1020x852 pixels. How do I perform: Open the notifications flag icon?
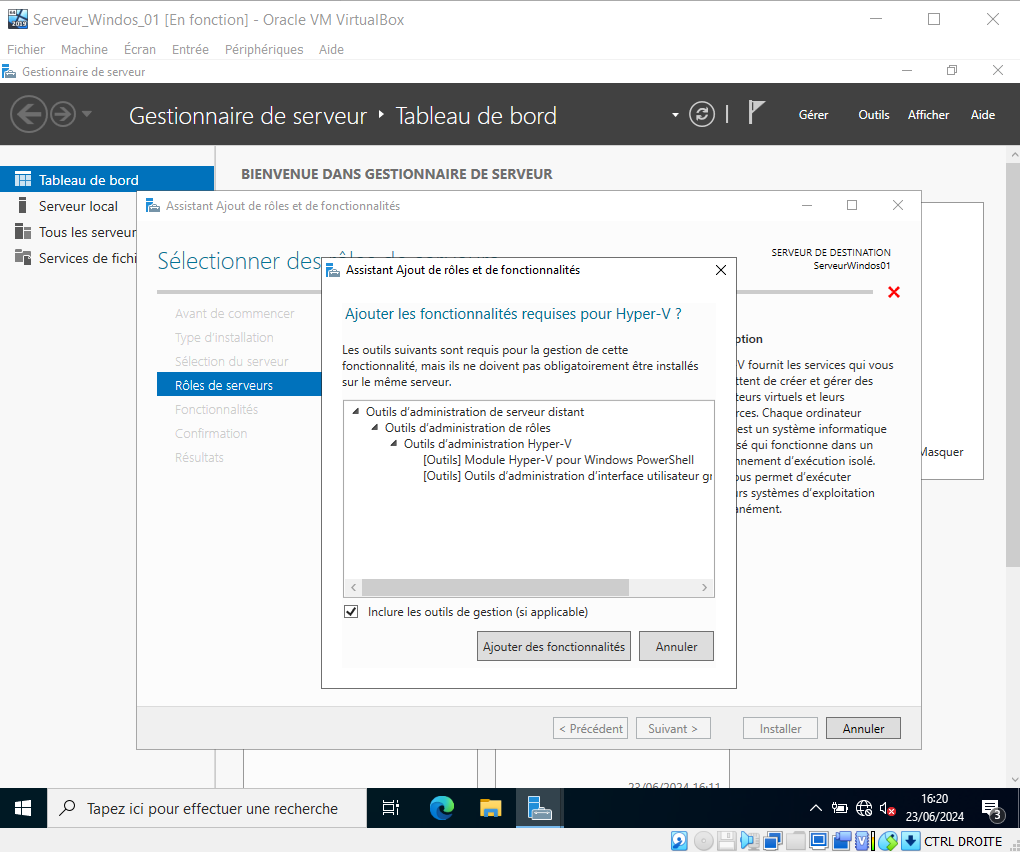(756, 113)
